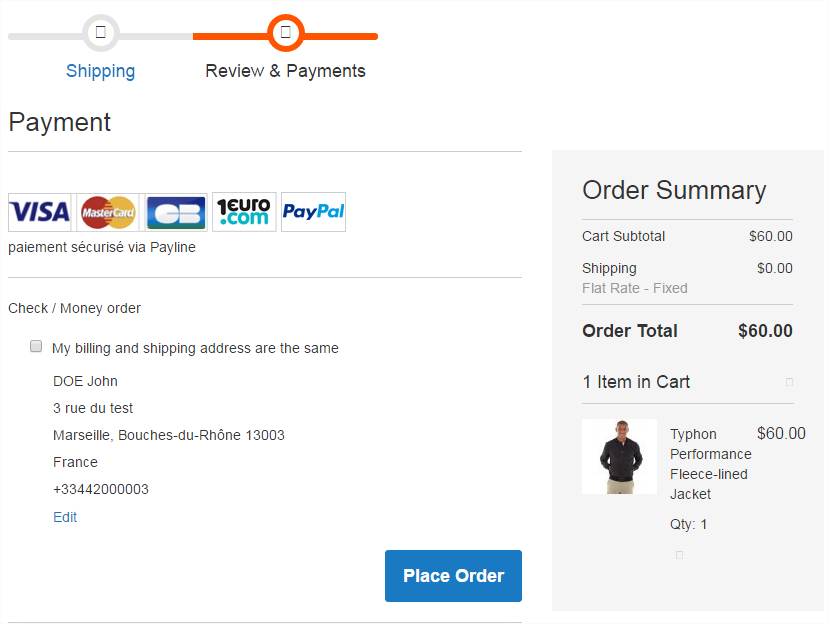Viewport: 828px width, 624px height.
Task: Collapse the 1 Item in Cart section
Action: 789,382
